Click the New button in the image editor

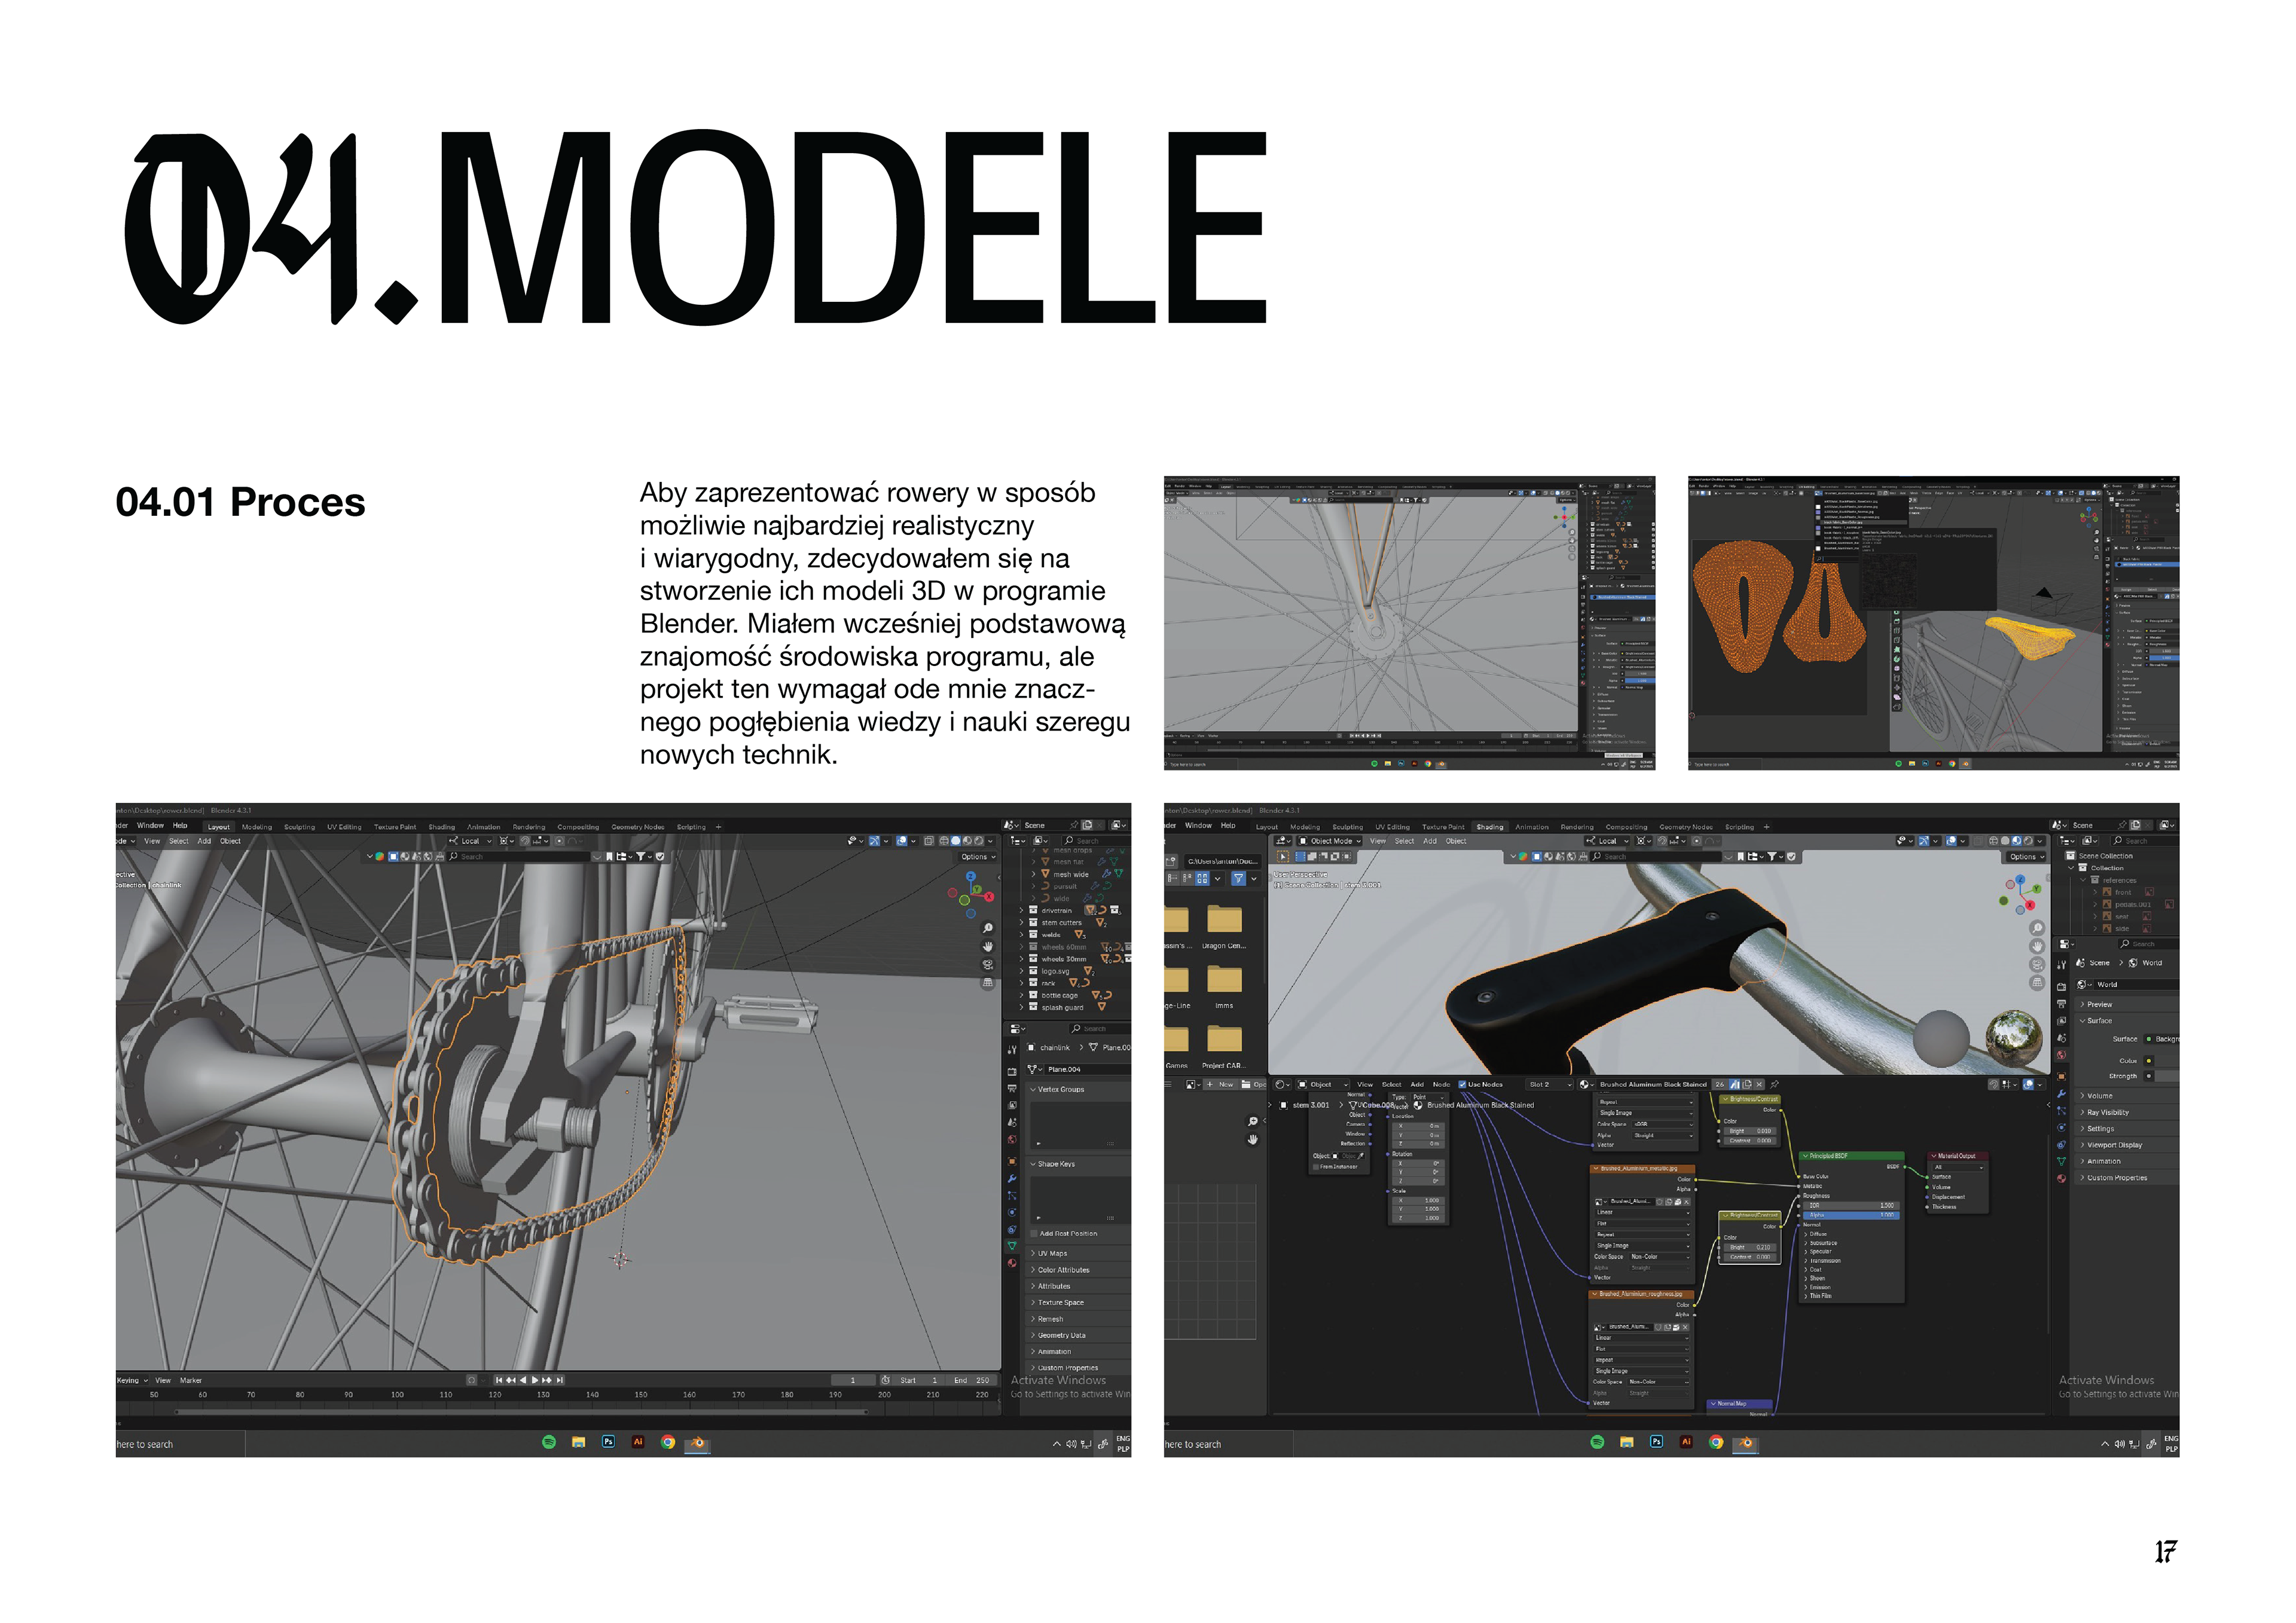coord(1222,1084)
